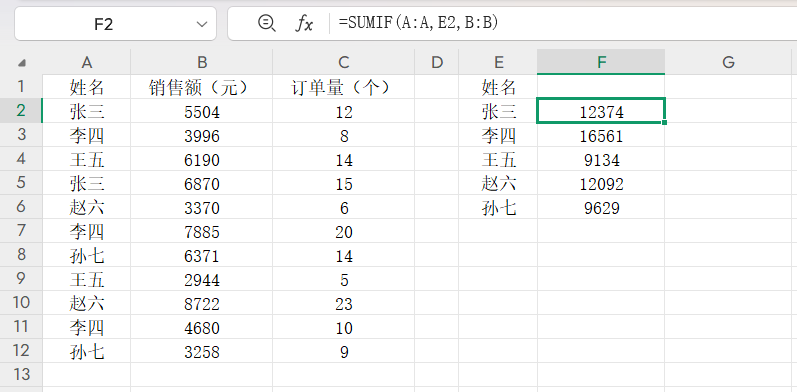Select column B header
The width and height of the screenshot is (797, 392).
pos(202,62)
